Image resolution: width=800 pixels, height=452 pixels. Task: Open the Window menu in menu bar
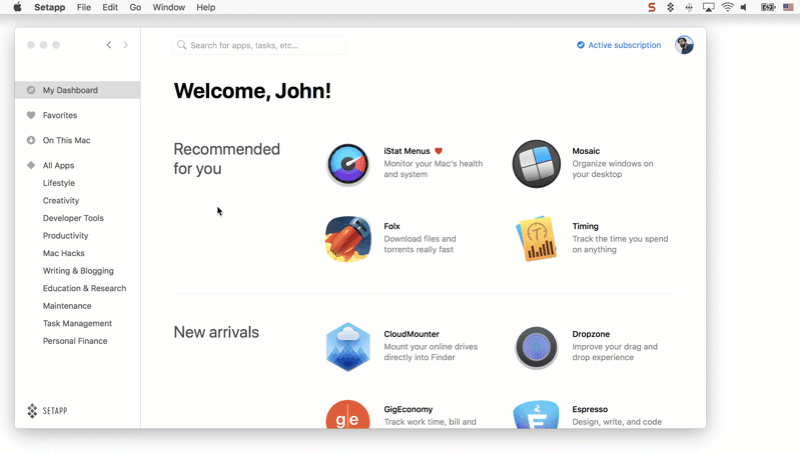click(168, 7)
